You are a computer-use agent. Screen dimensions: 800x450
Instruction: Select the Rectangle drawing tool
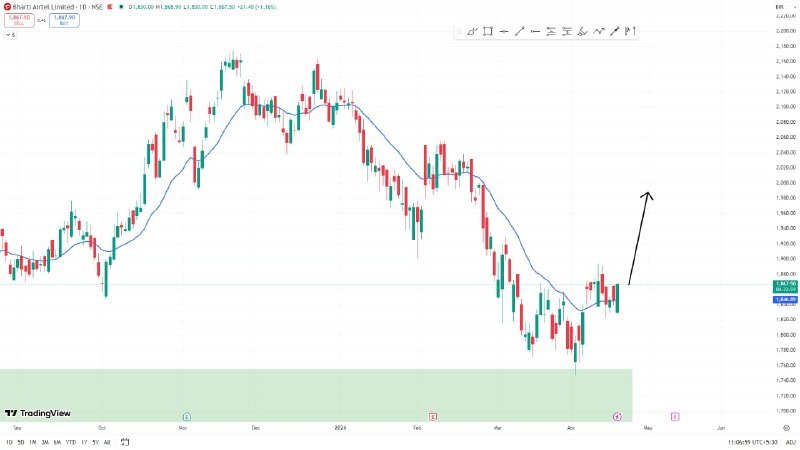coord(488,32)
